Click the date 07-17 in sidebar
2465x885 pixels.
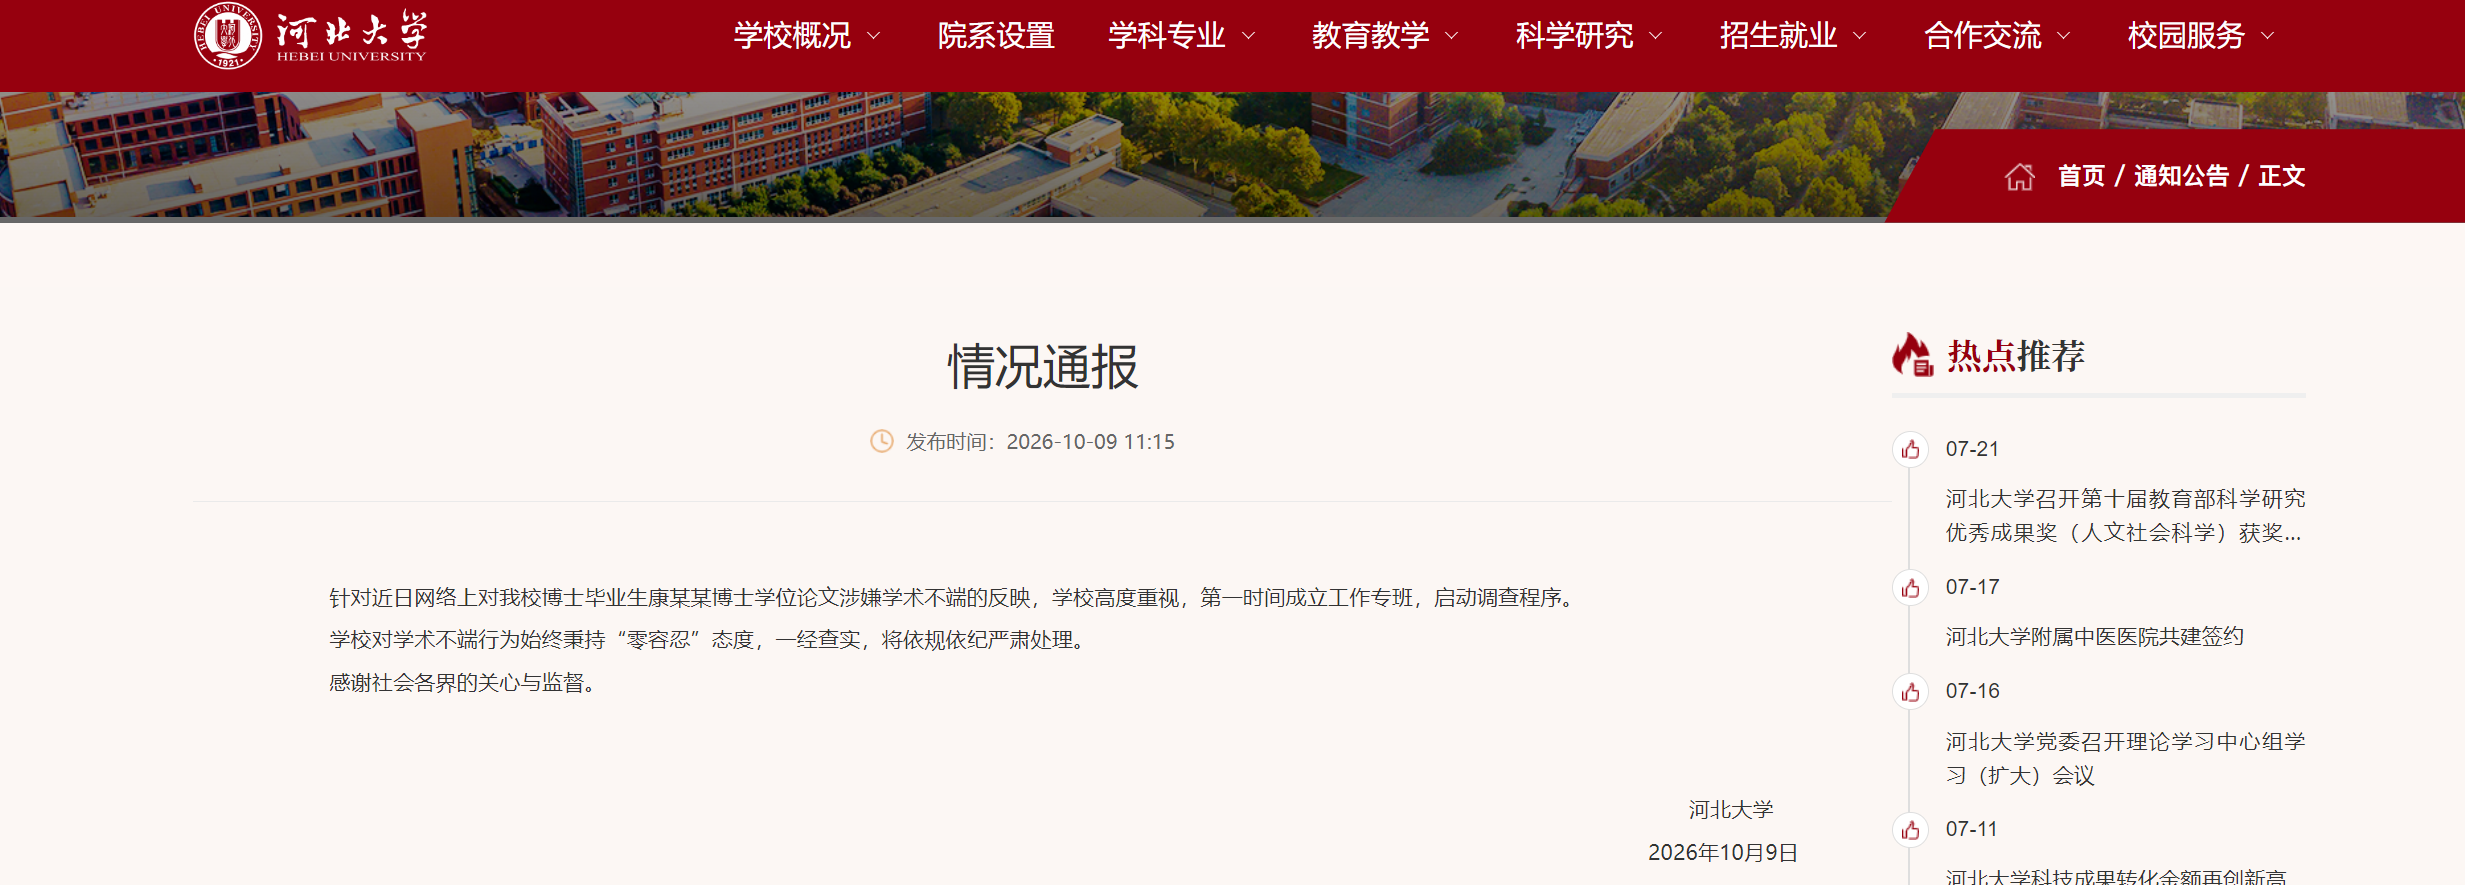pos(1972,587)
